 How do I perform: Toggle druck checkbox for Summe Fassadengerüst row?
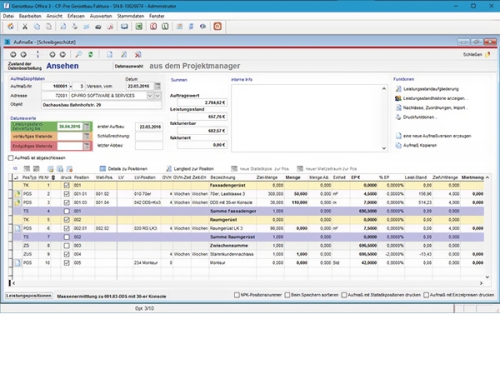pos(67,211)
